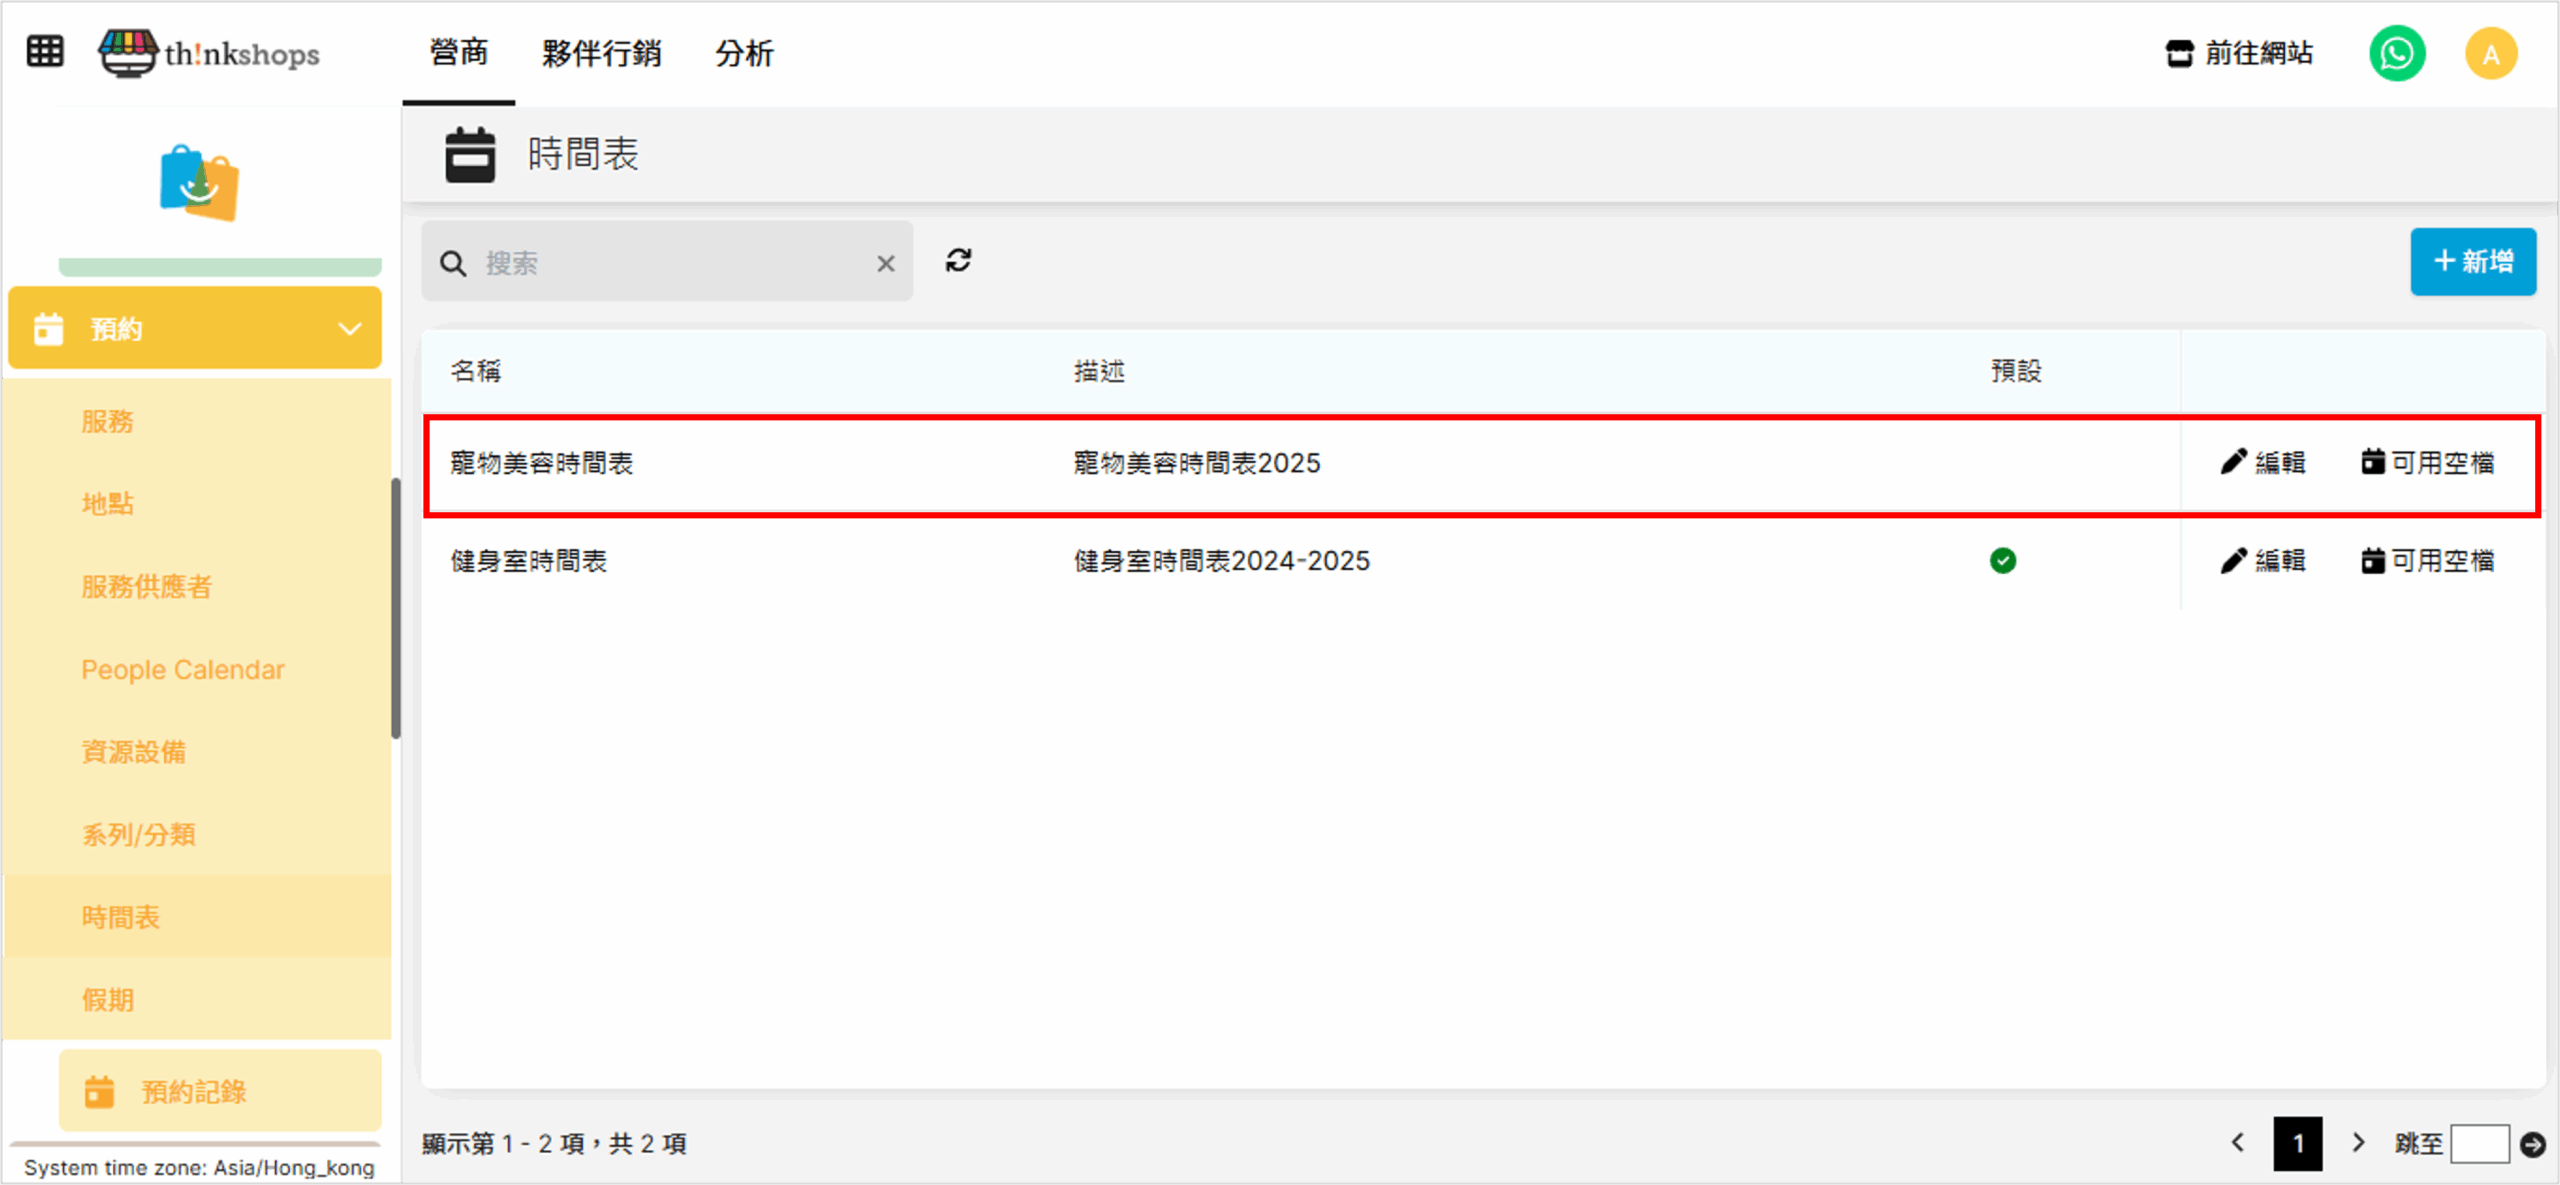Viewport: 2560px width, 1185px height.
Task: Edit 寵物美容時間表 row
Action: [x=2263, y=463]
